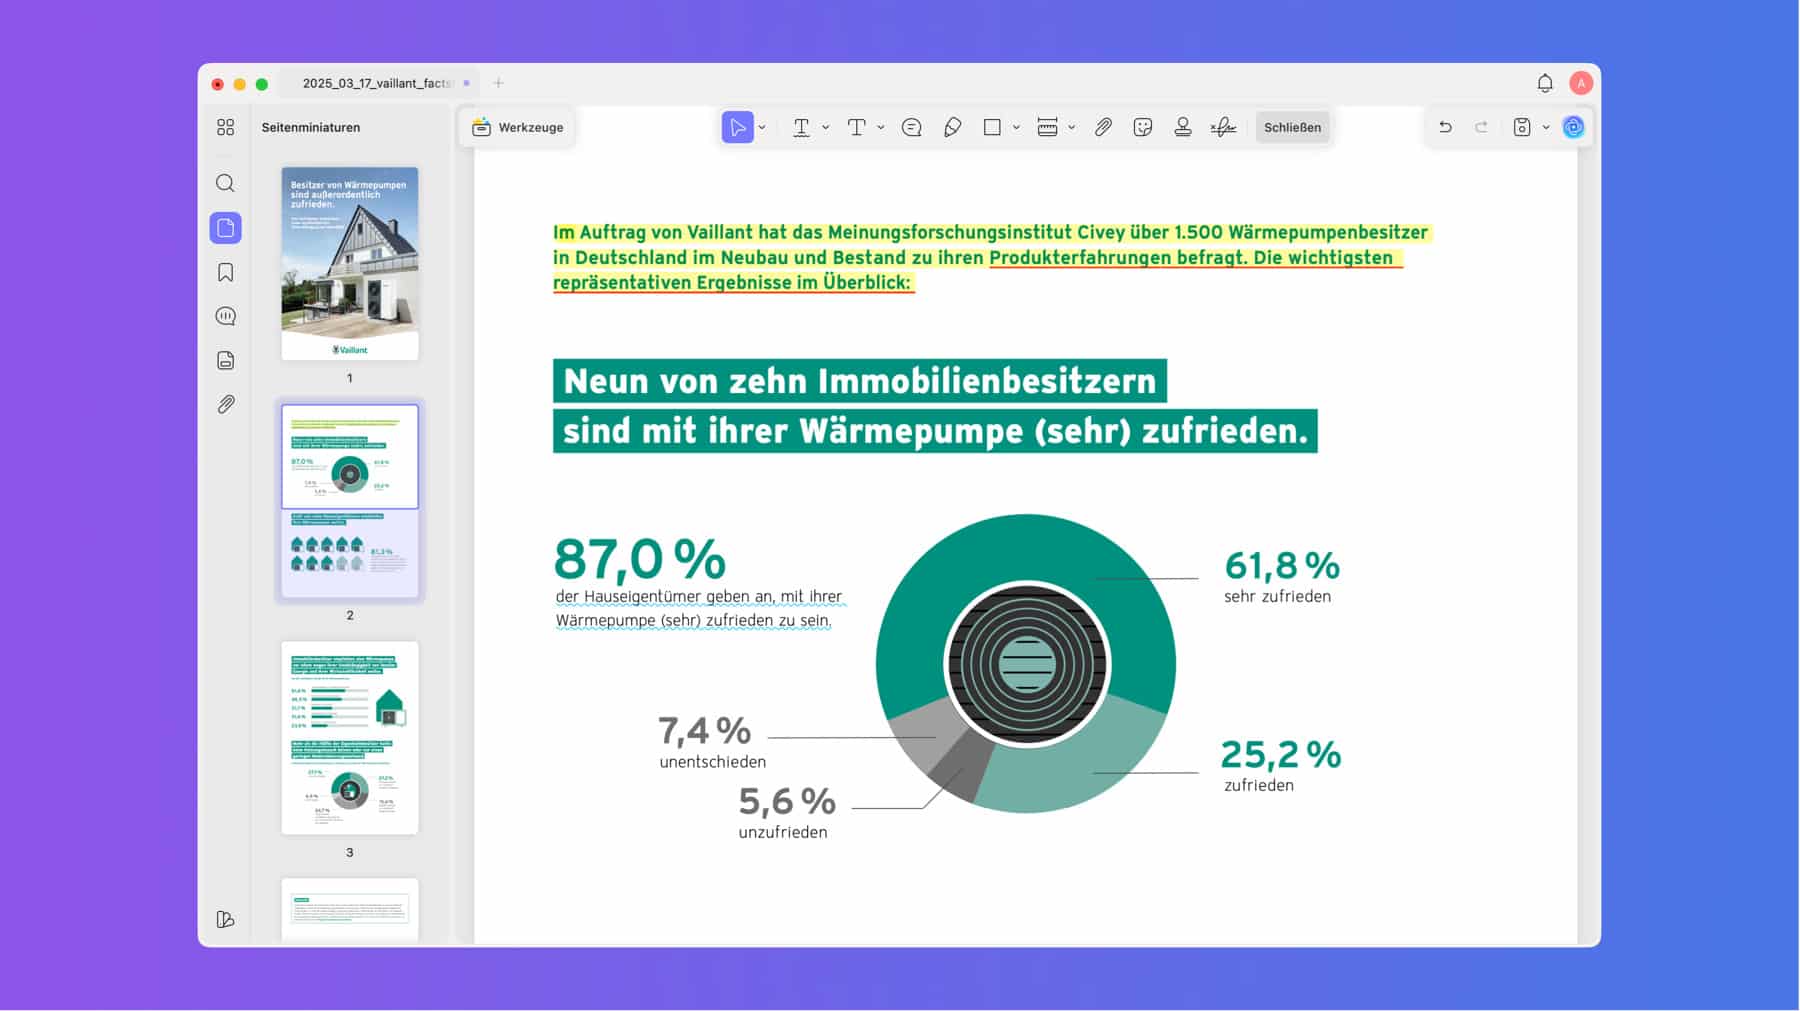The width and height of the screenshot is (1800, 1011).
Task: Open the sticker tool
Action: click(1142, 127)
